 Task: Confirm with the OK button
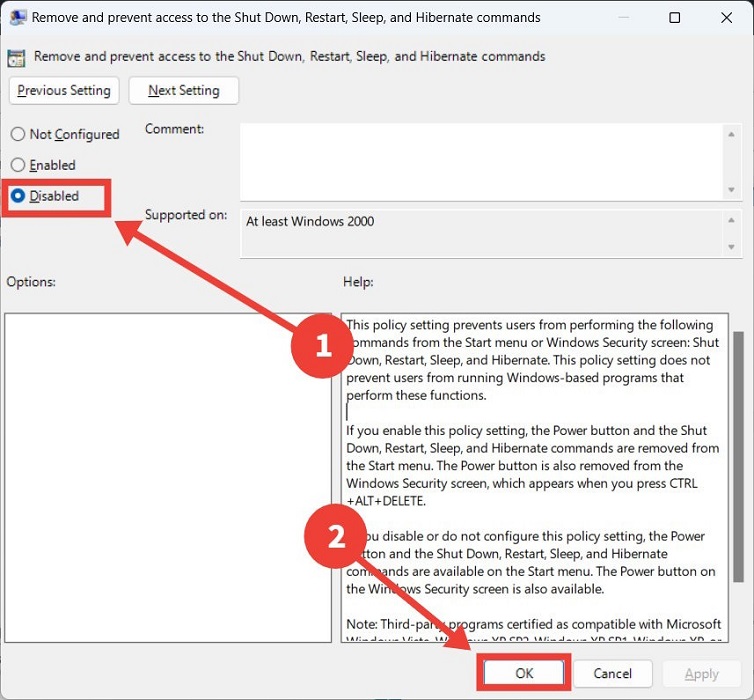(524, 673)
